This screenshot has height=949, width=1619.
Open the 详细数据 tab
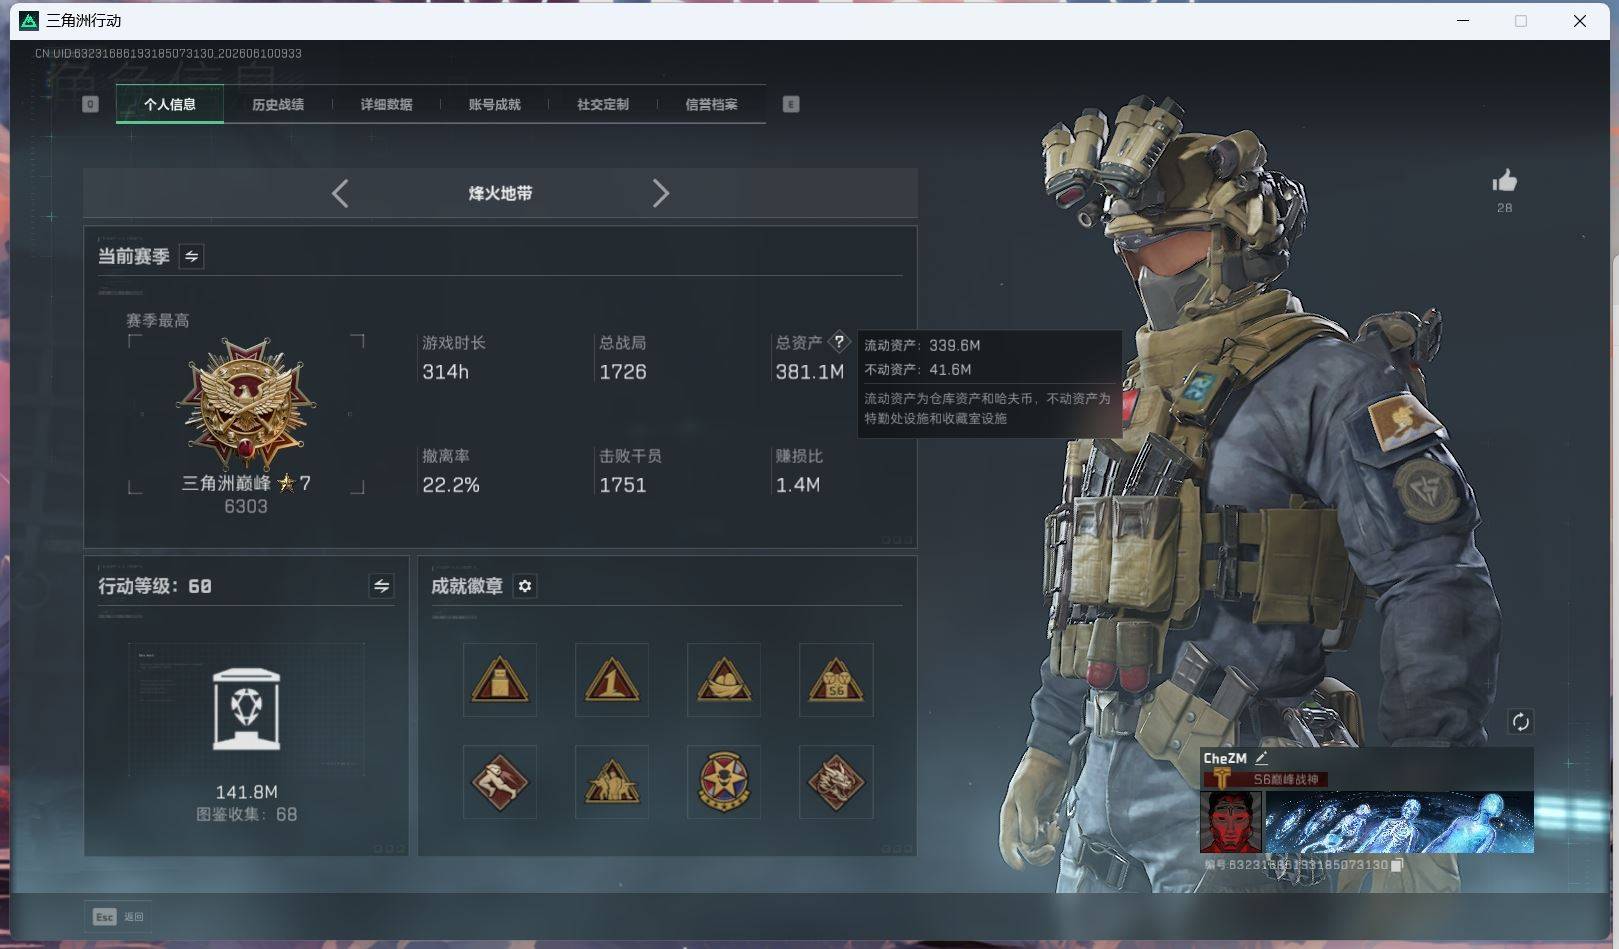tap(386, 104)
